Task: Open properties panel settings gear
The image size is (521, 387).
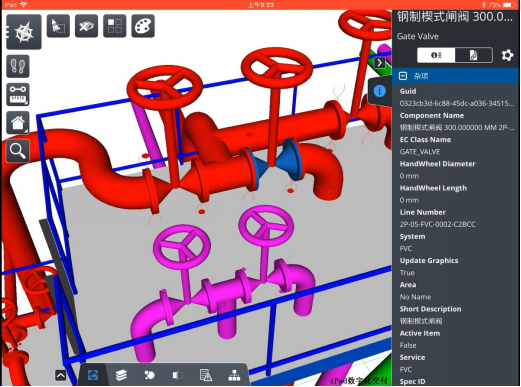Action: tap(507, 55)
